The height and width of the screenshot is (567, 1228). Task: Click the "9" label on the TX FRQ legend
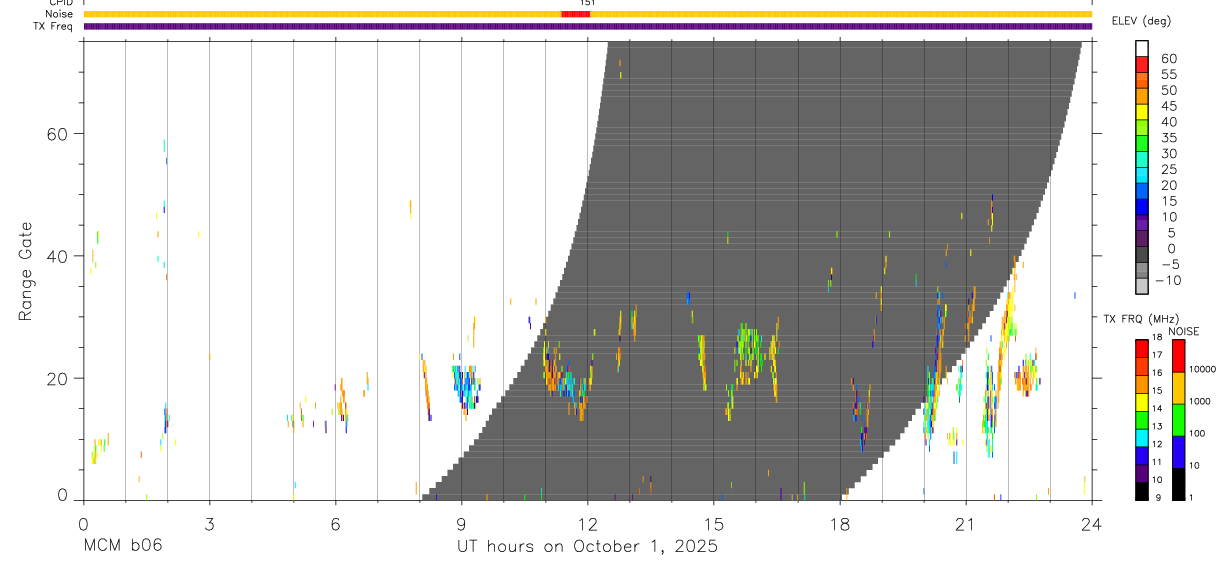tap(1158, 497)
